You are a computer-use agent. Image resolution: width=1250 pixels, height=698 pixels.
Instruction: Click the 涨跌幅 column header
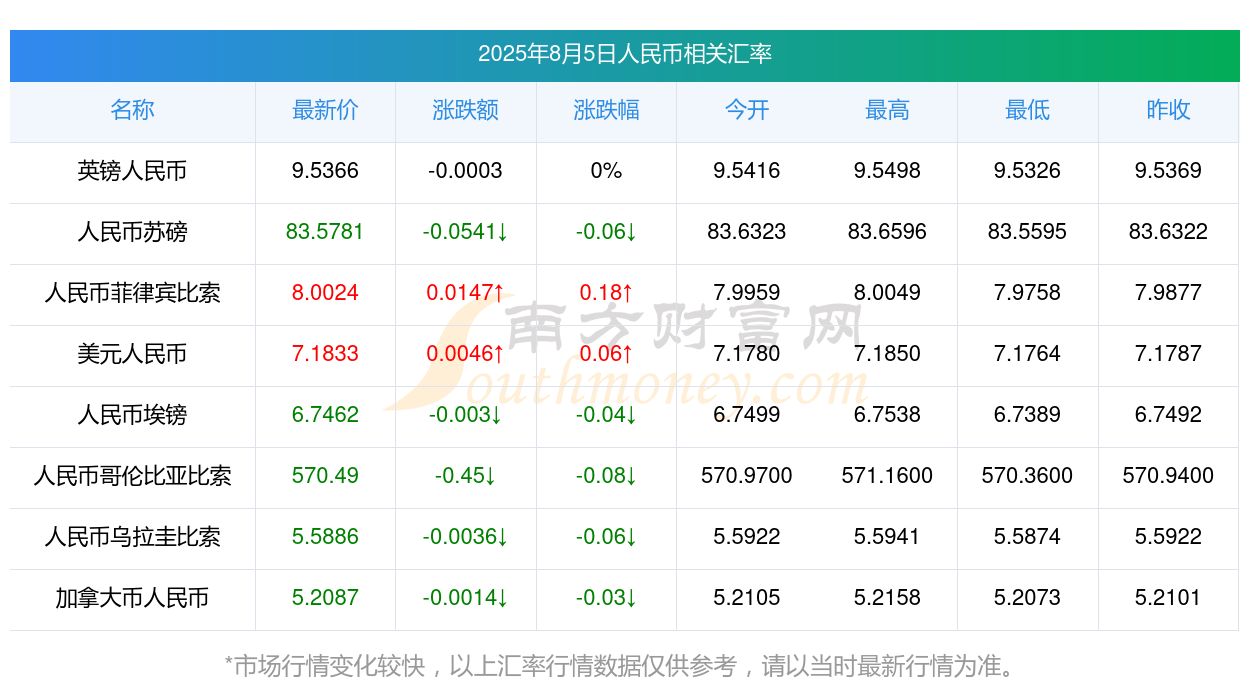606,110
